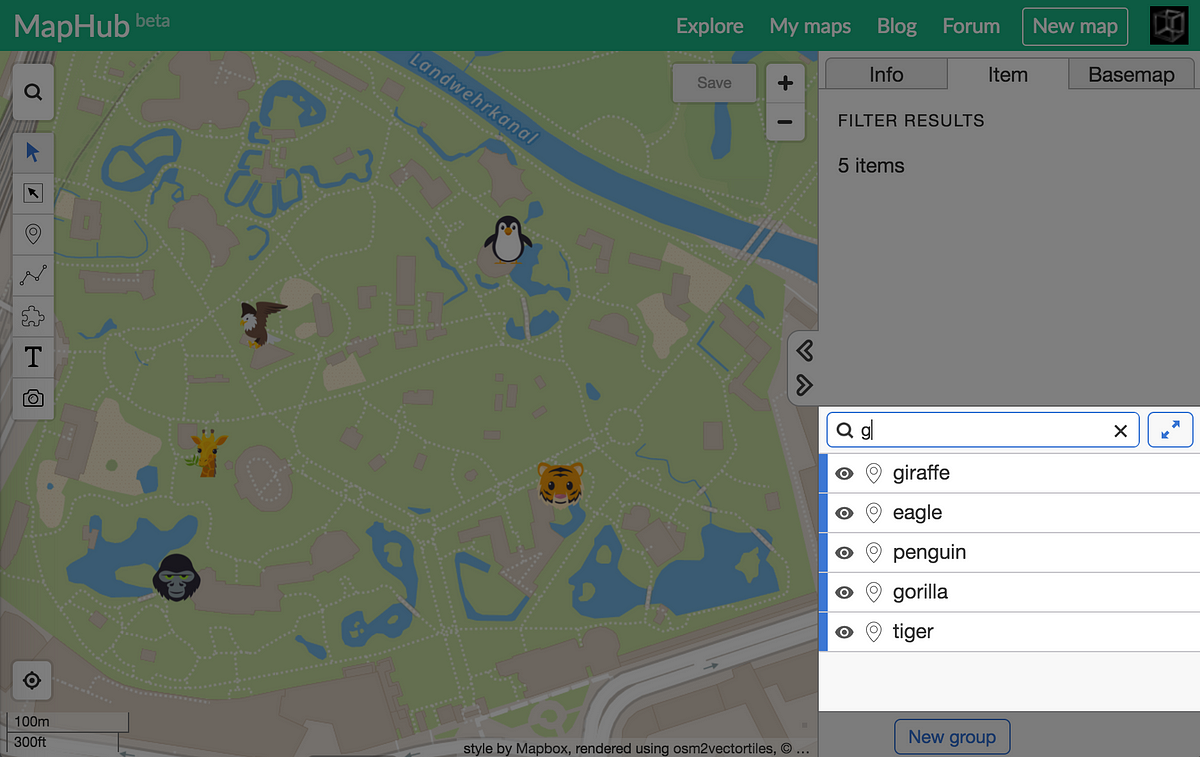
Task: Toggle the tiger item's visibility
Action: tap(844, 632)
